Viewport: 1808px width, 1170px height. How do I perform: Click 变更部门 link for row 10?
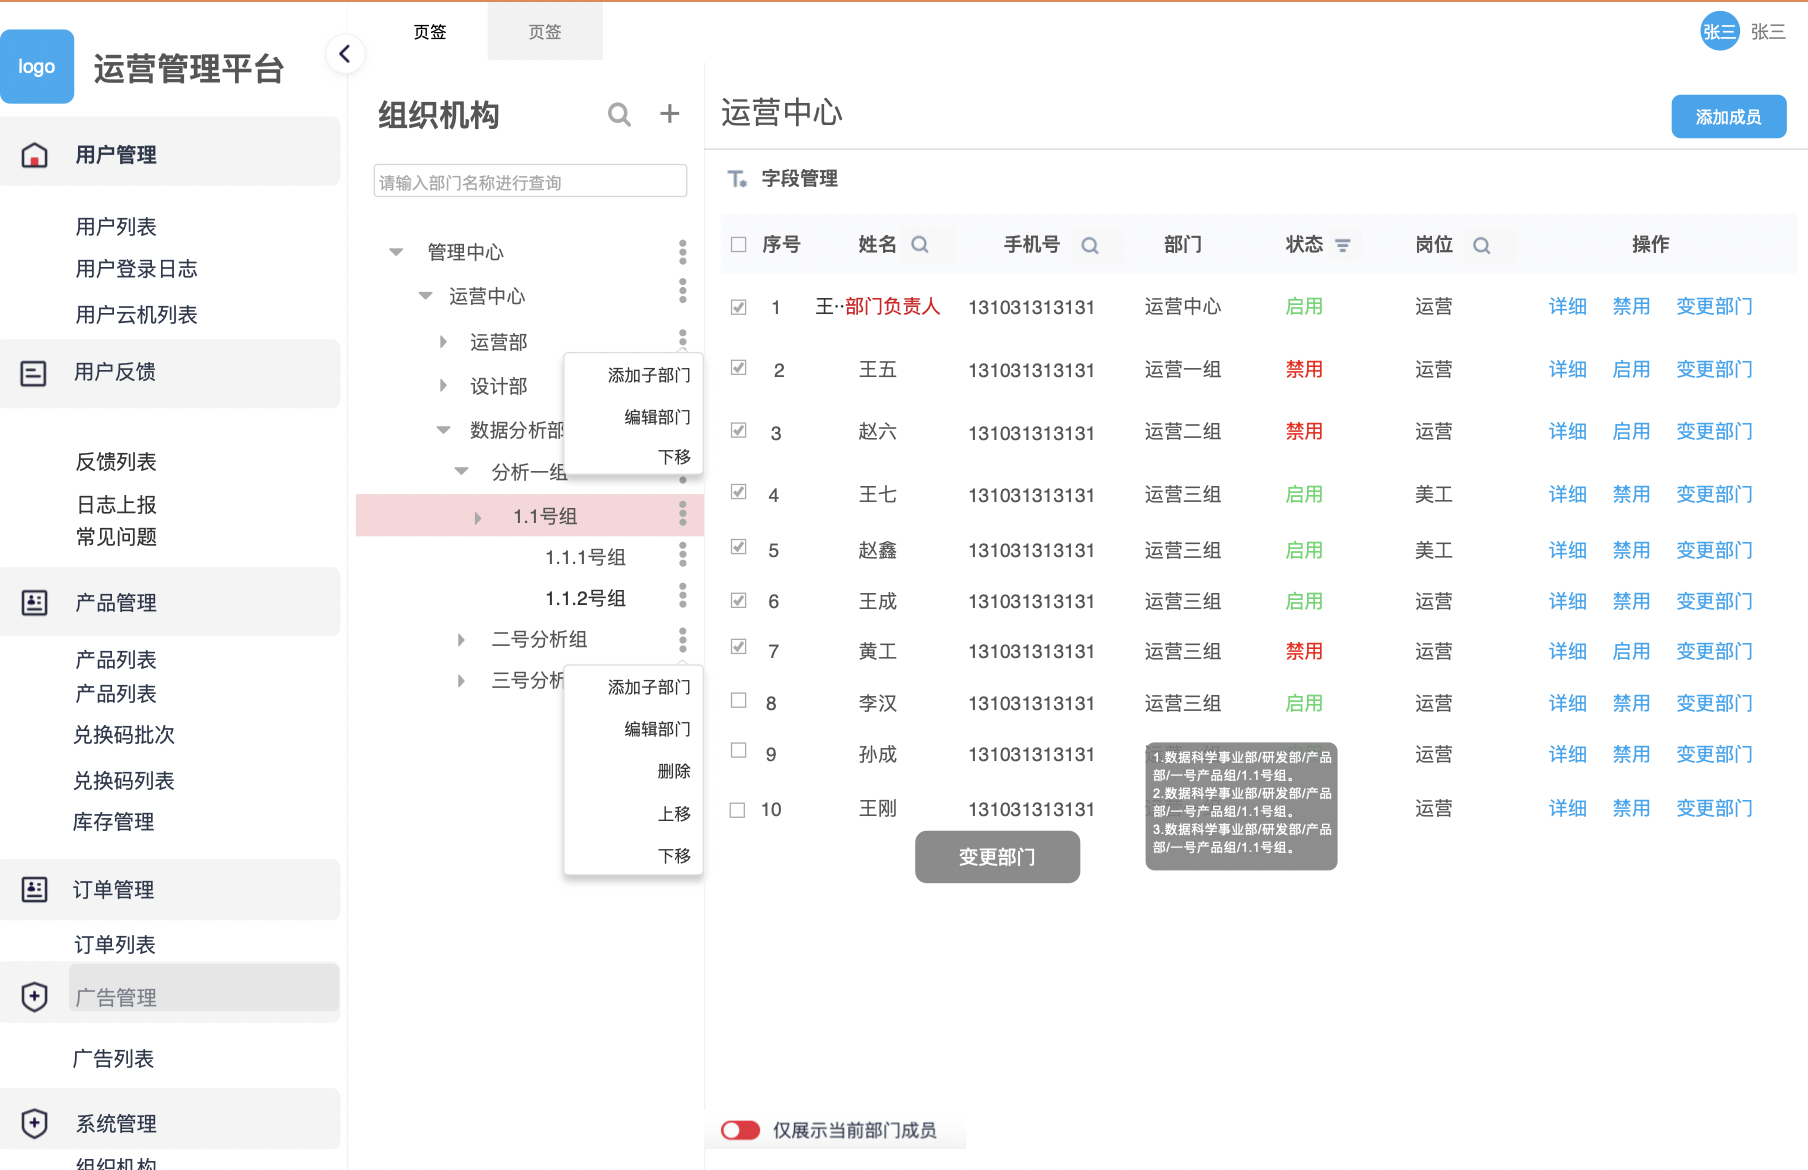(1714, 808)
